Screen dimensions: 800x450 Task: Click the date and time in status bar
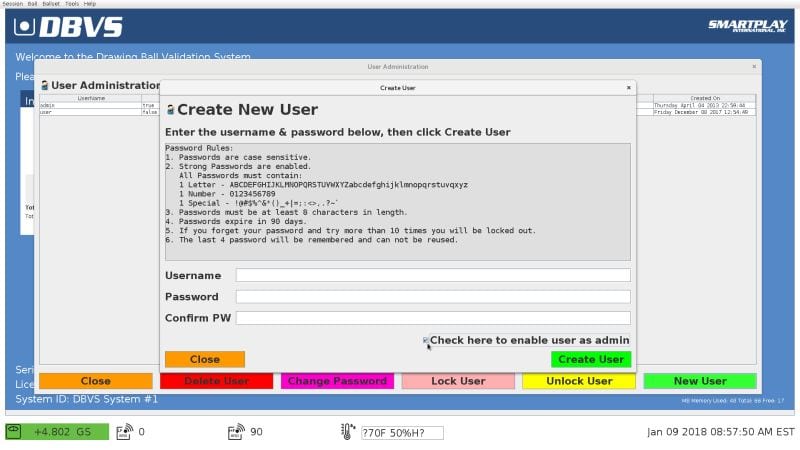(720, 432)
